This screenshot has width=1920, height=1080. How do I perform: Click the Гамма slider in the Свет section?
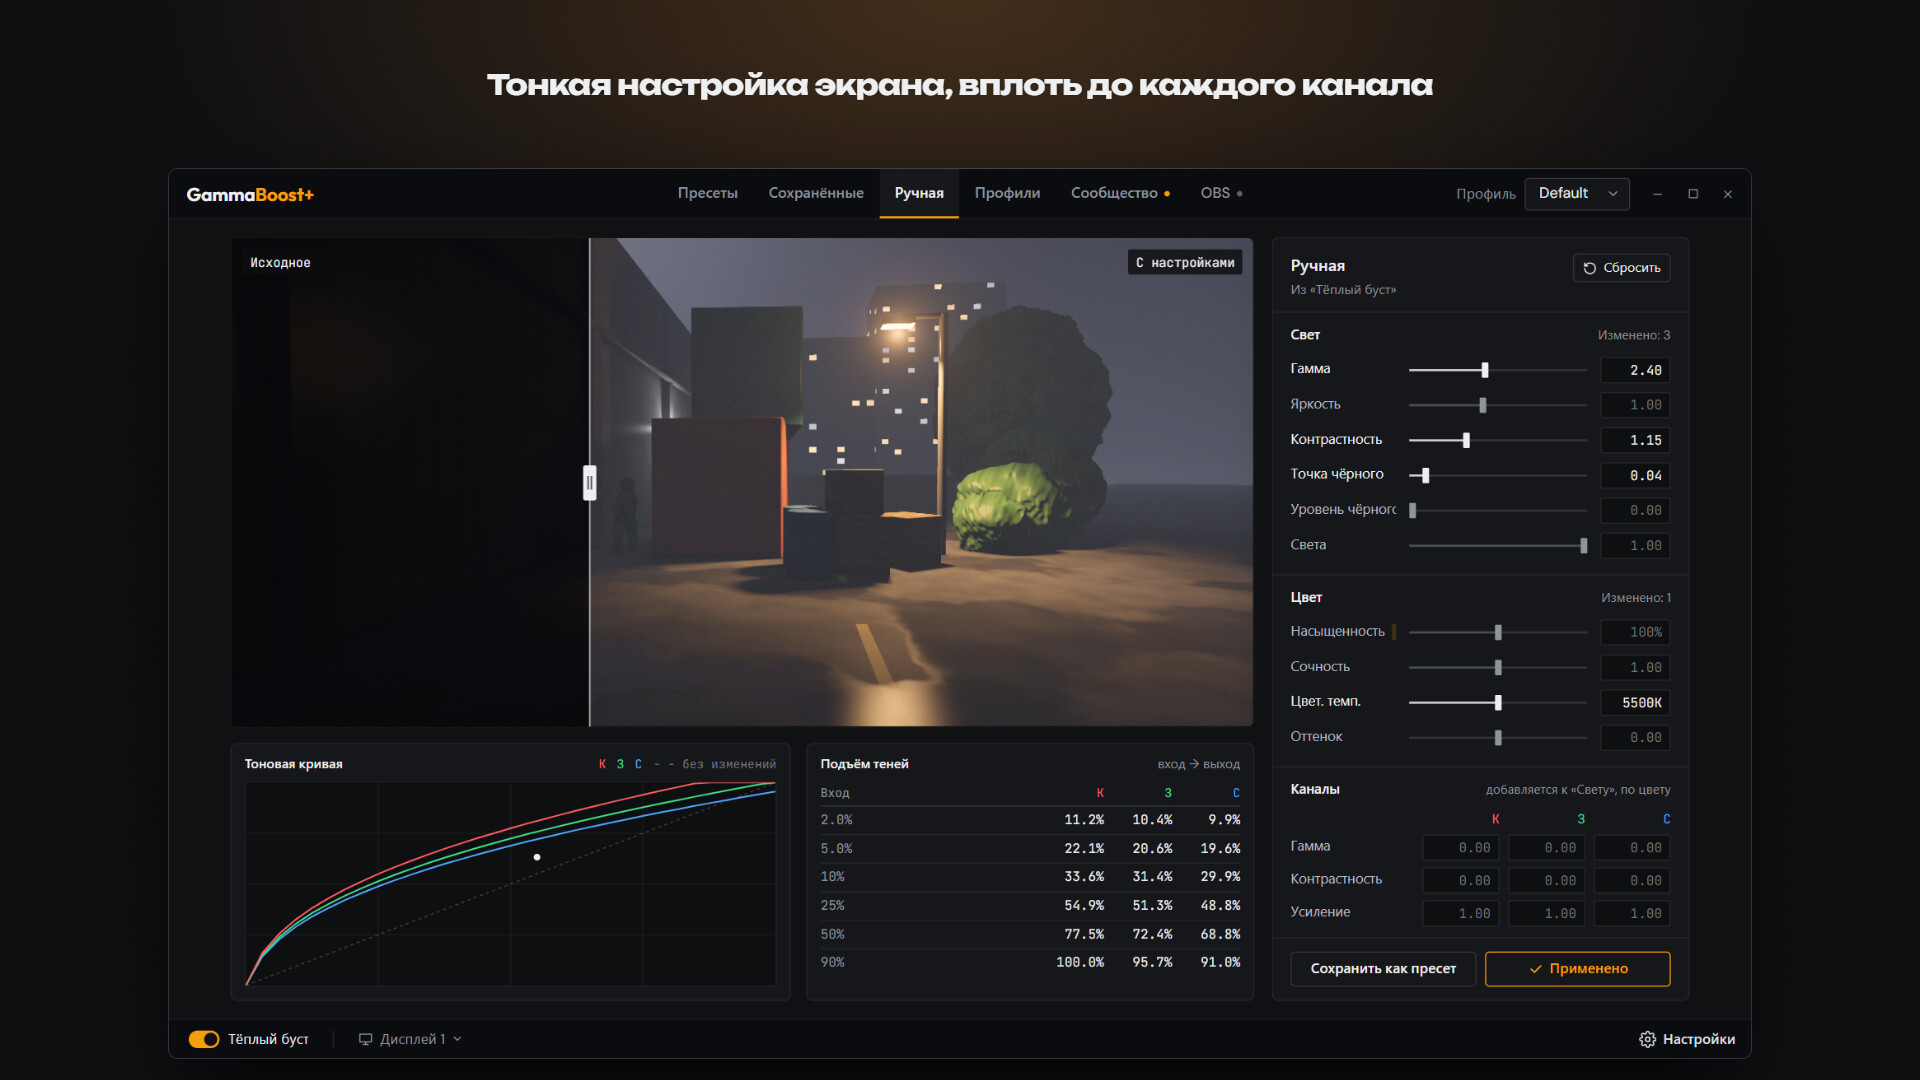click(1498, 370)
